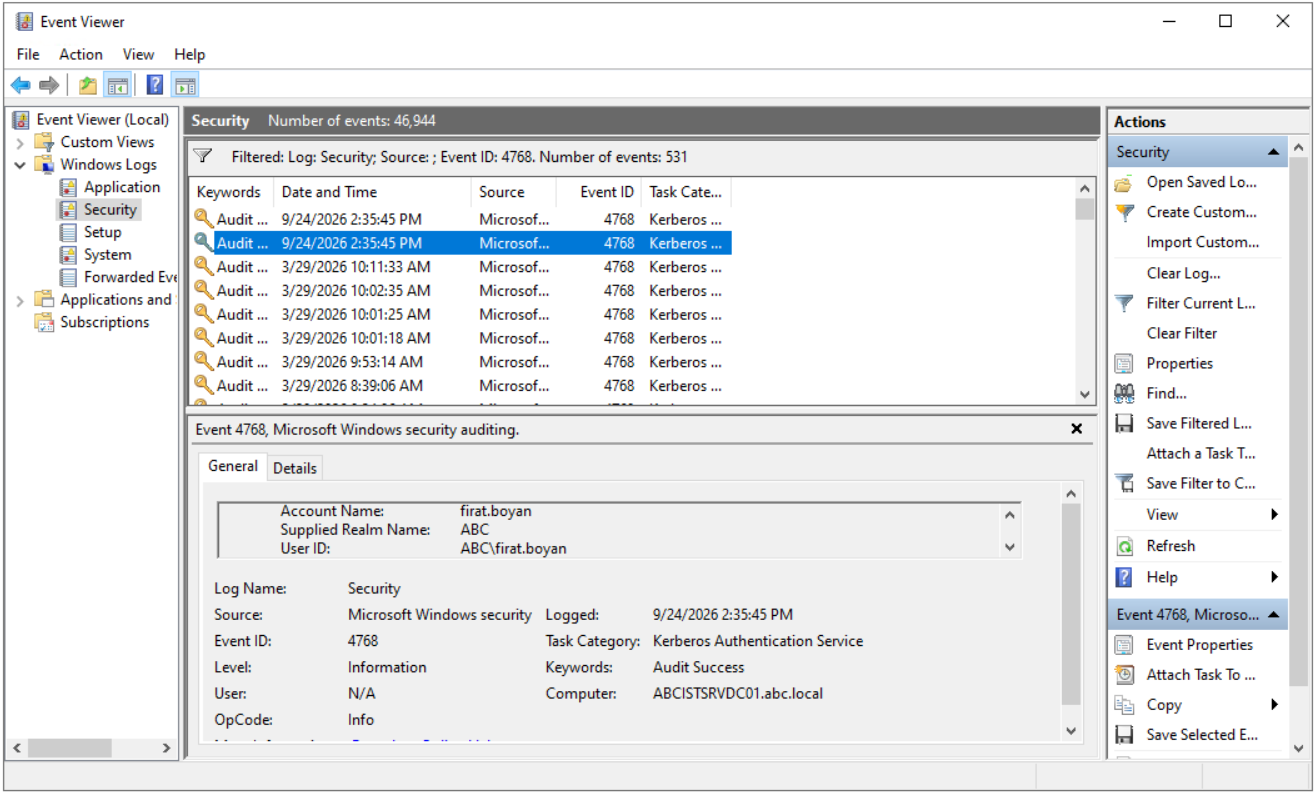1316x793 pixels.
Task: Expand the Custom Views tree node
Action: [x=20, y=142]
